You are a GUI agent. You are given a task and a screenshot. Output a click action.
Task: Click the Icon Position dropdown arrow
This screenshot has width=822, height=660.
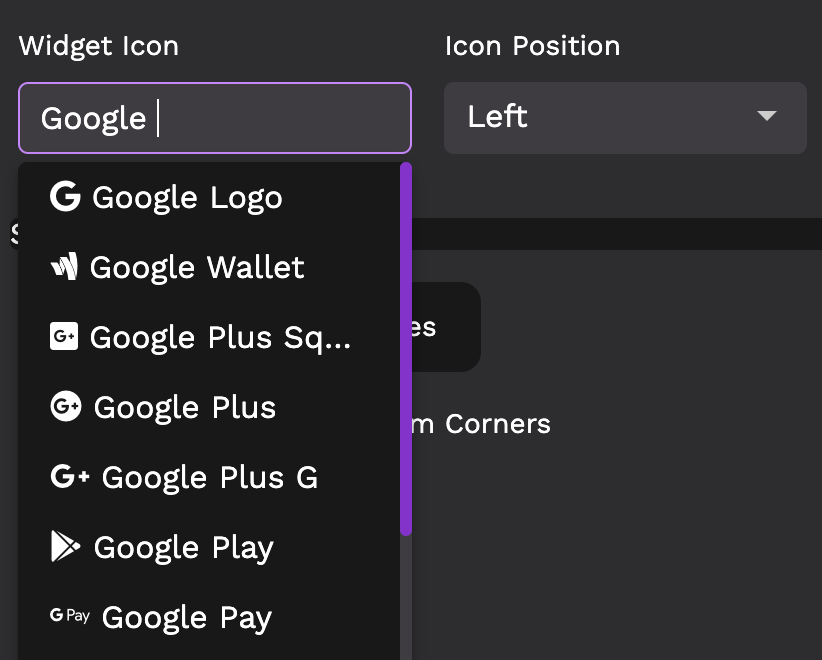(767, 117)
